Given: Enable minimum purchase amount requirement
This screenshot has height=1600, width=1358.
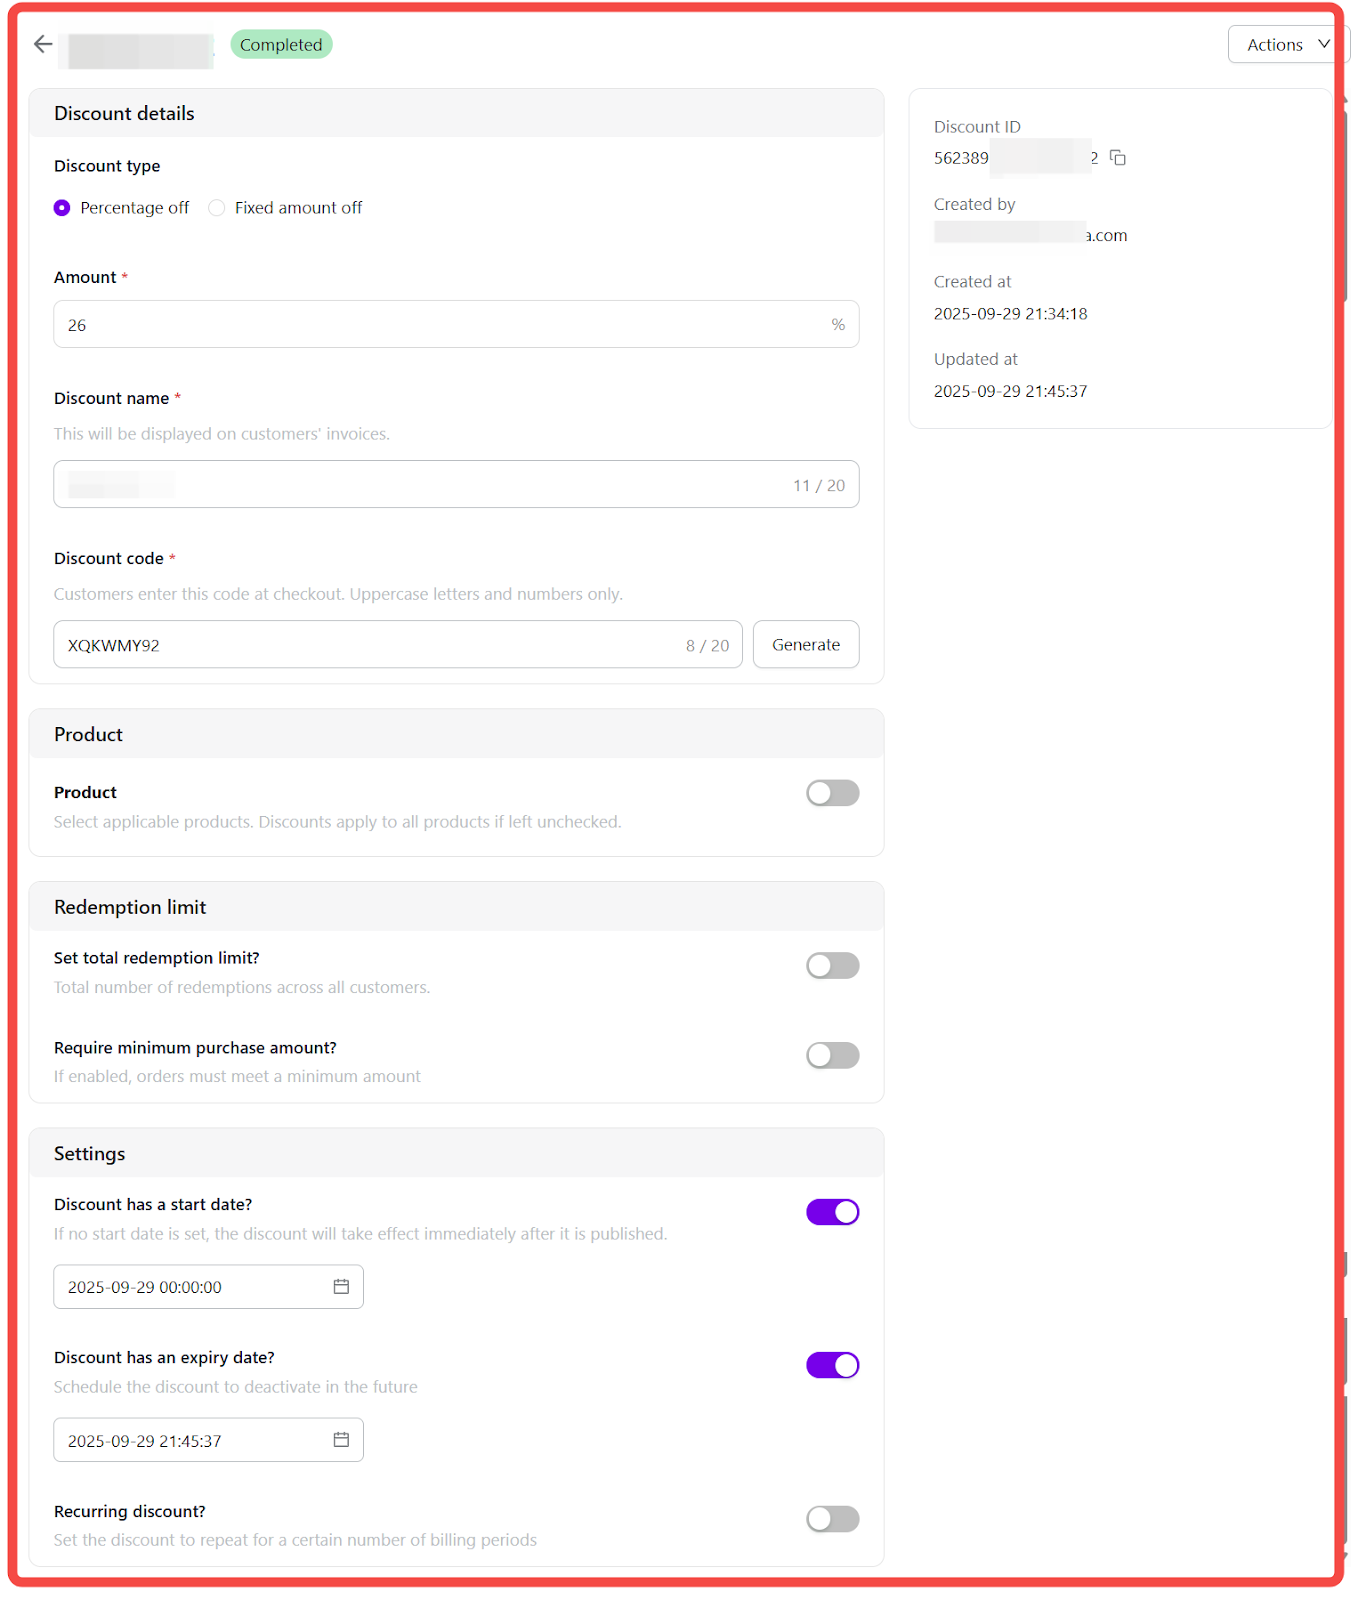Looking at the screenshot, I should point(832,1056).
